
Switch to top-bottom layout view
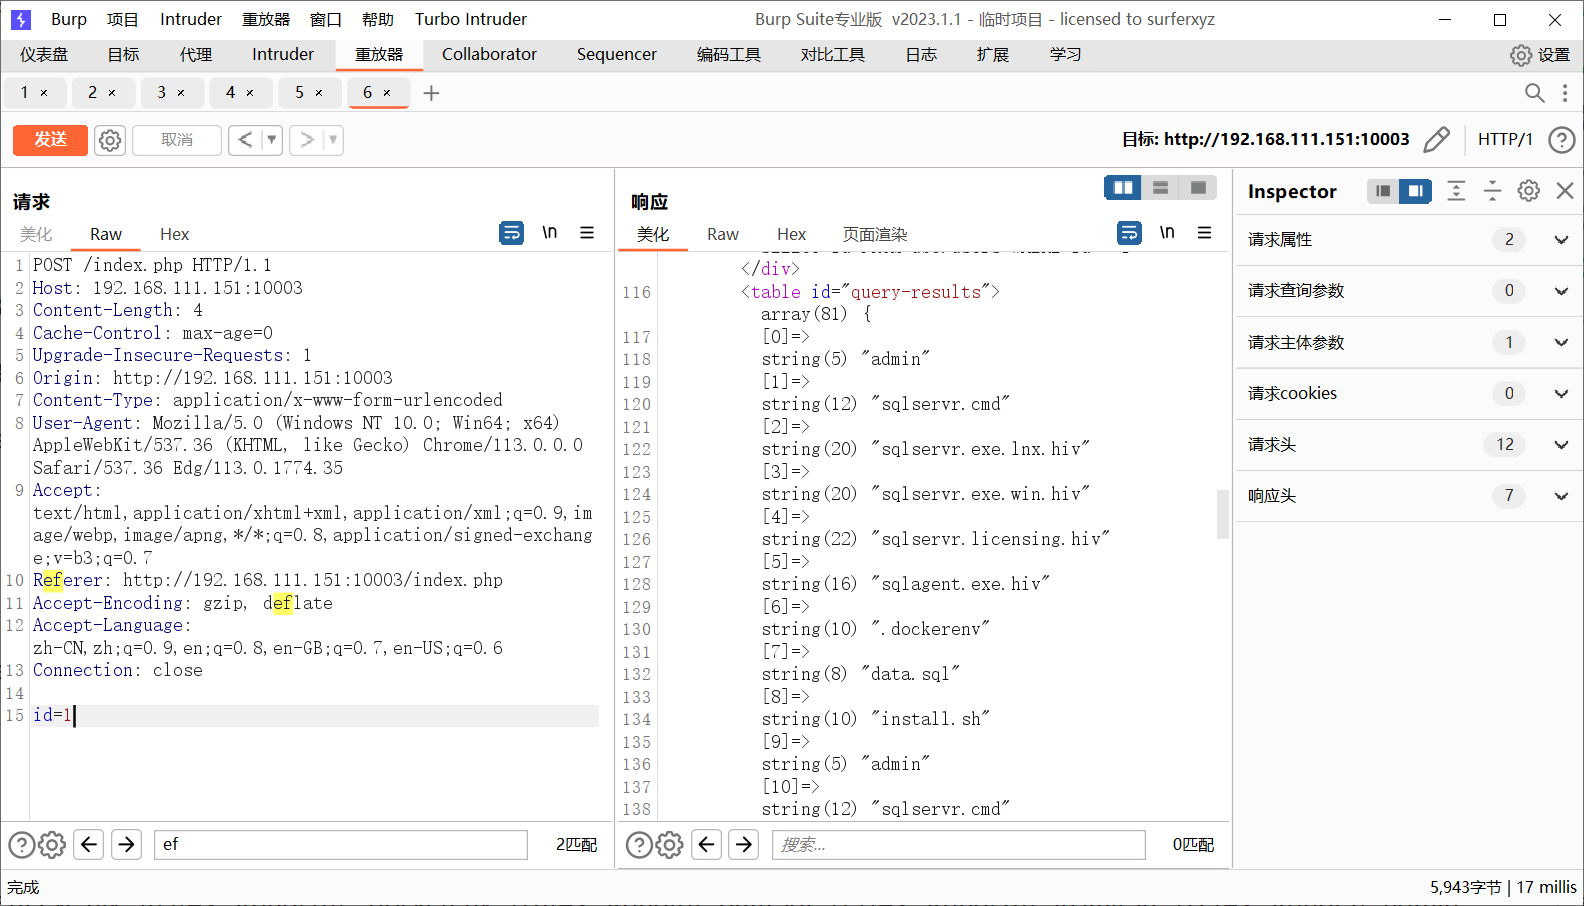pos(1160,187)
